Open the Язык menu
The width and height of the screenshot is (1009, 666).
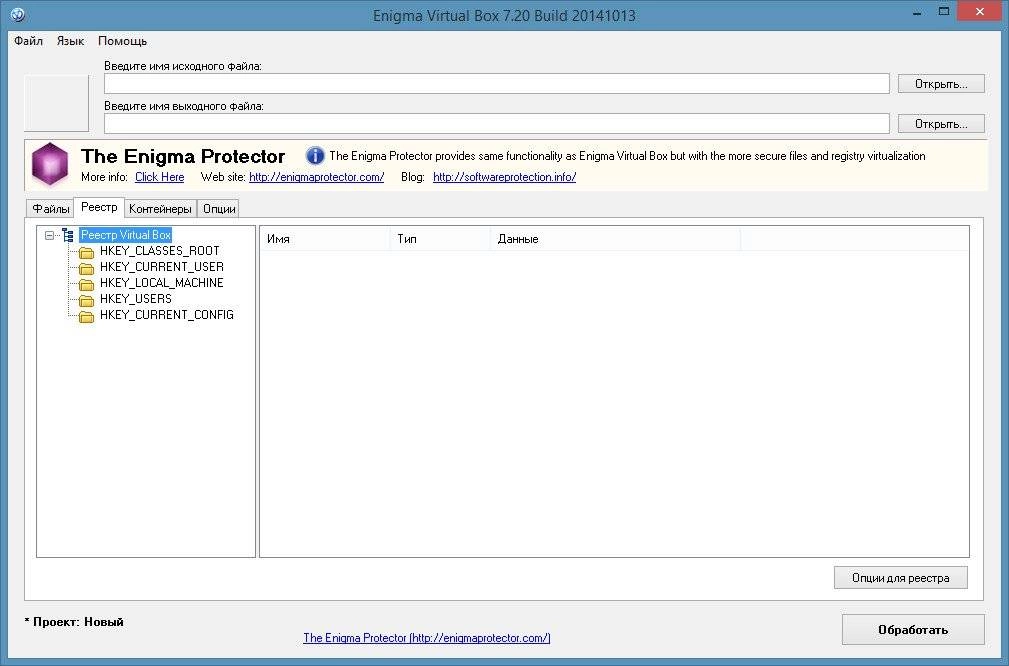(x=70, y=41)
